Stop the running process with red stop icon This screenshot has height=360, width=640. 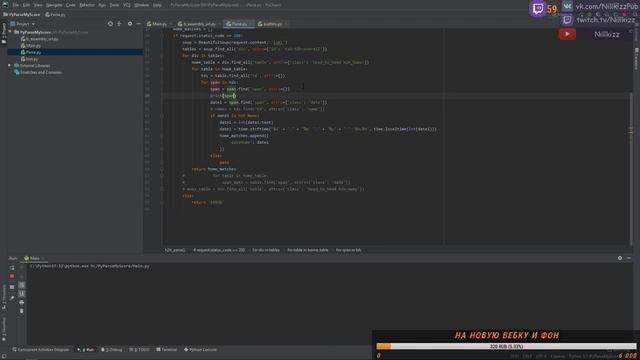12,276
